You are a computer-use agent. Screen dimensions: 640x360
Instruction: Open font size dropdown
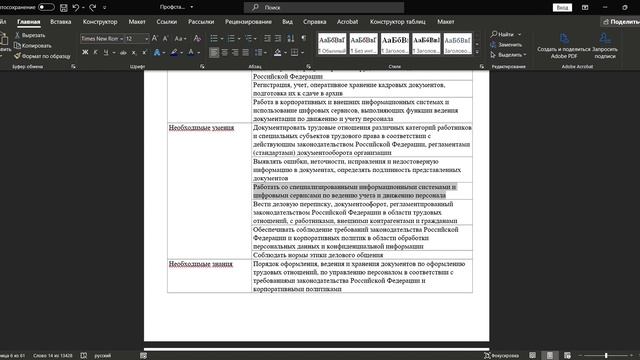pyautogui.click(x=147, y=39)
